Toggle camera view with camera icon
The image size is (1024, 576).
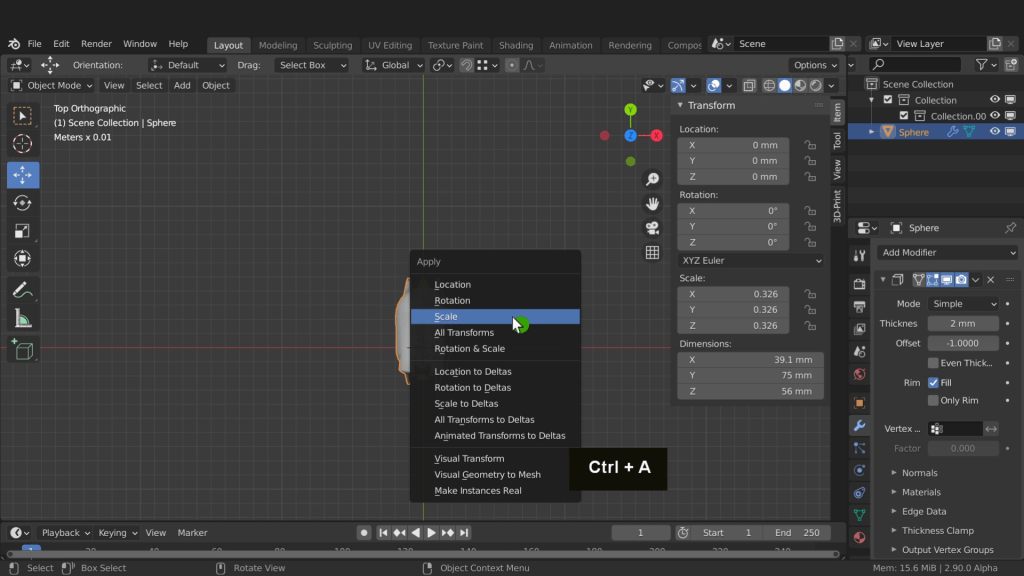[652, 228]
